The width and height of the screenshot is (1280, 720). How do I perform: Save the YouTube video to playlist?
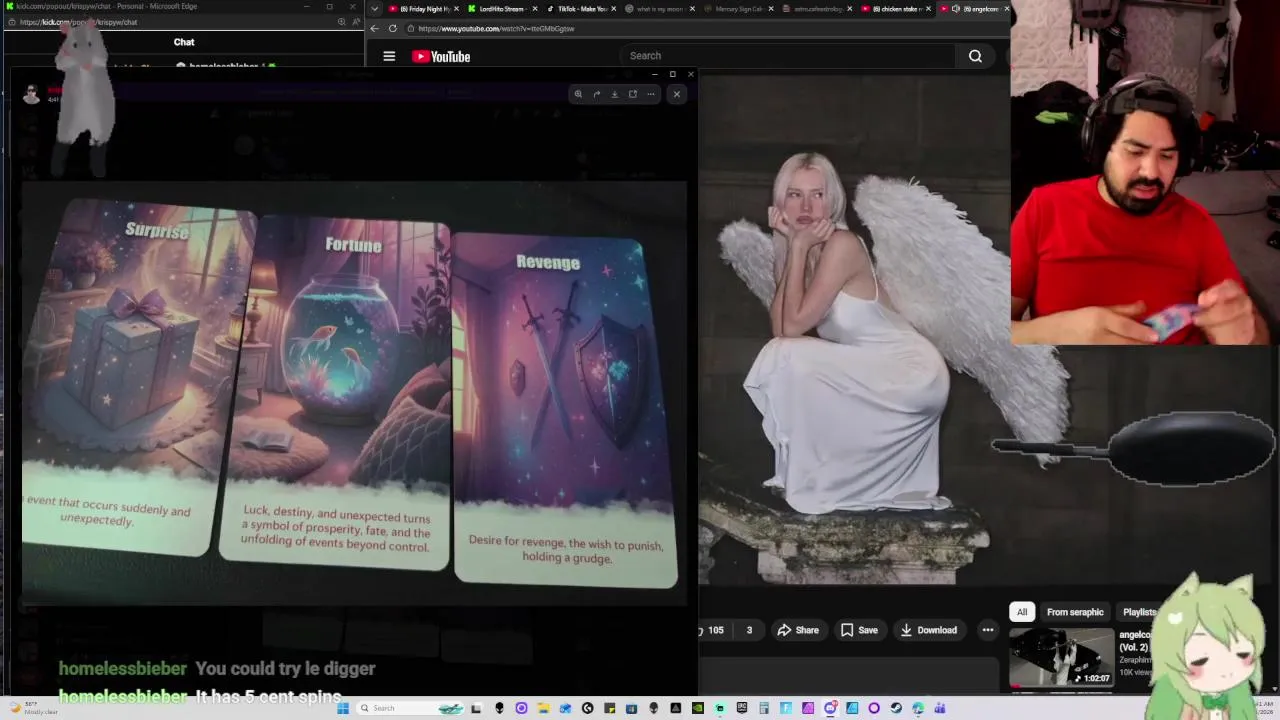point(859,630)
